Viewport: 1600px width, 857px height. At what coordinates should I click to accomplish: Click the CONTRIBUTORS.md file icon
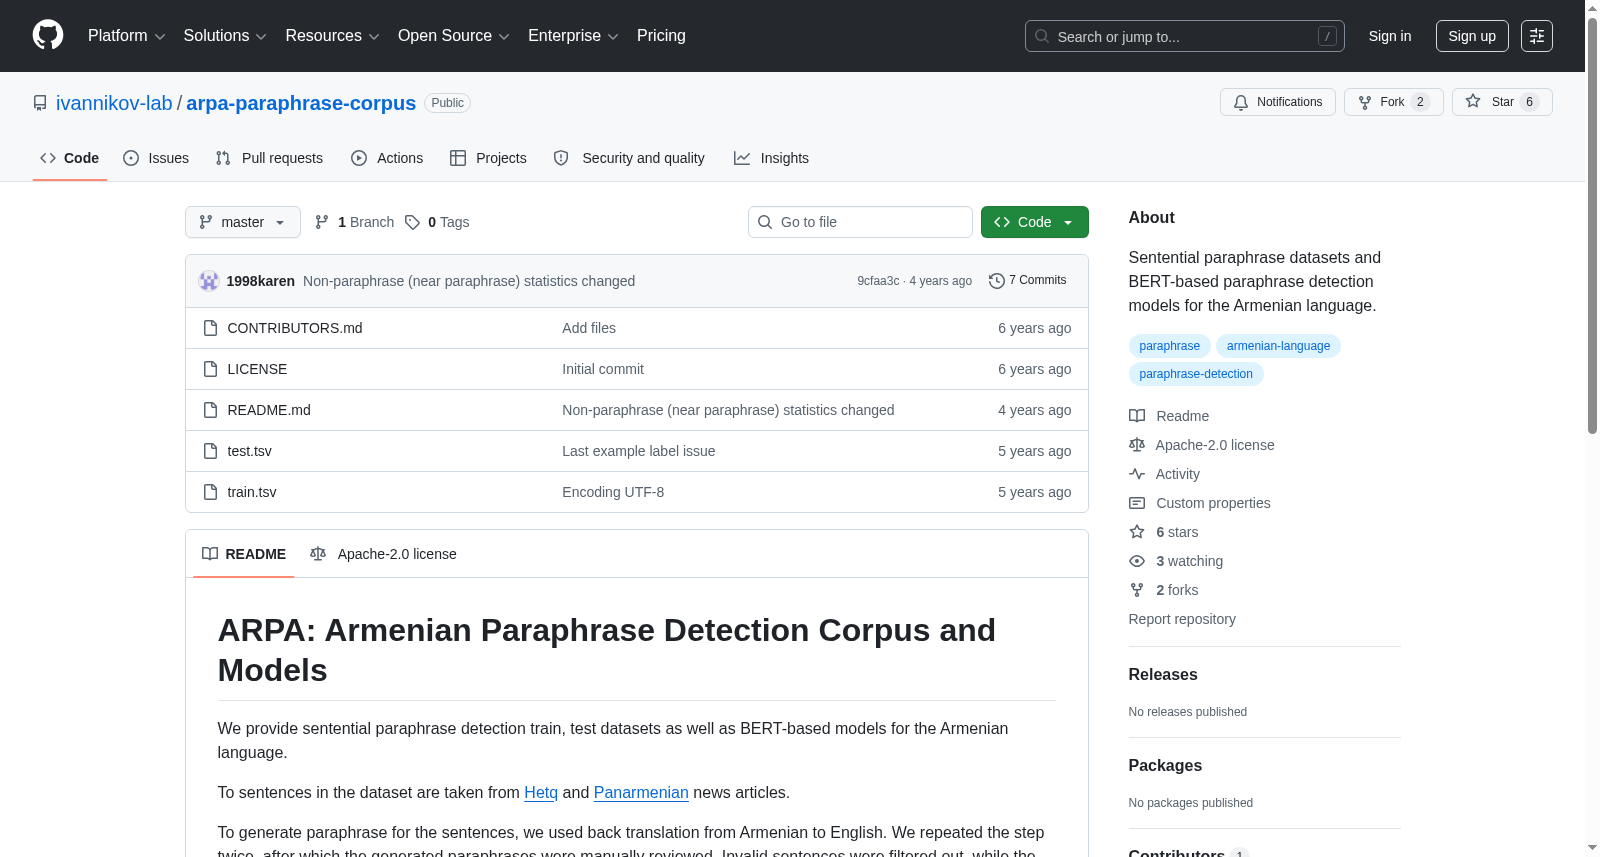tap(210, 328)
